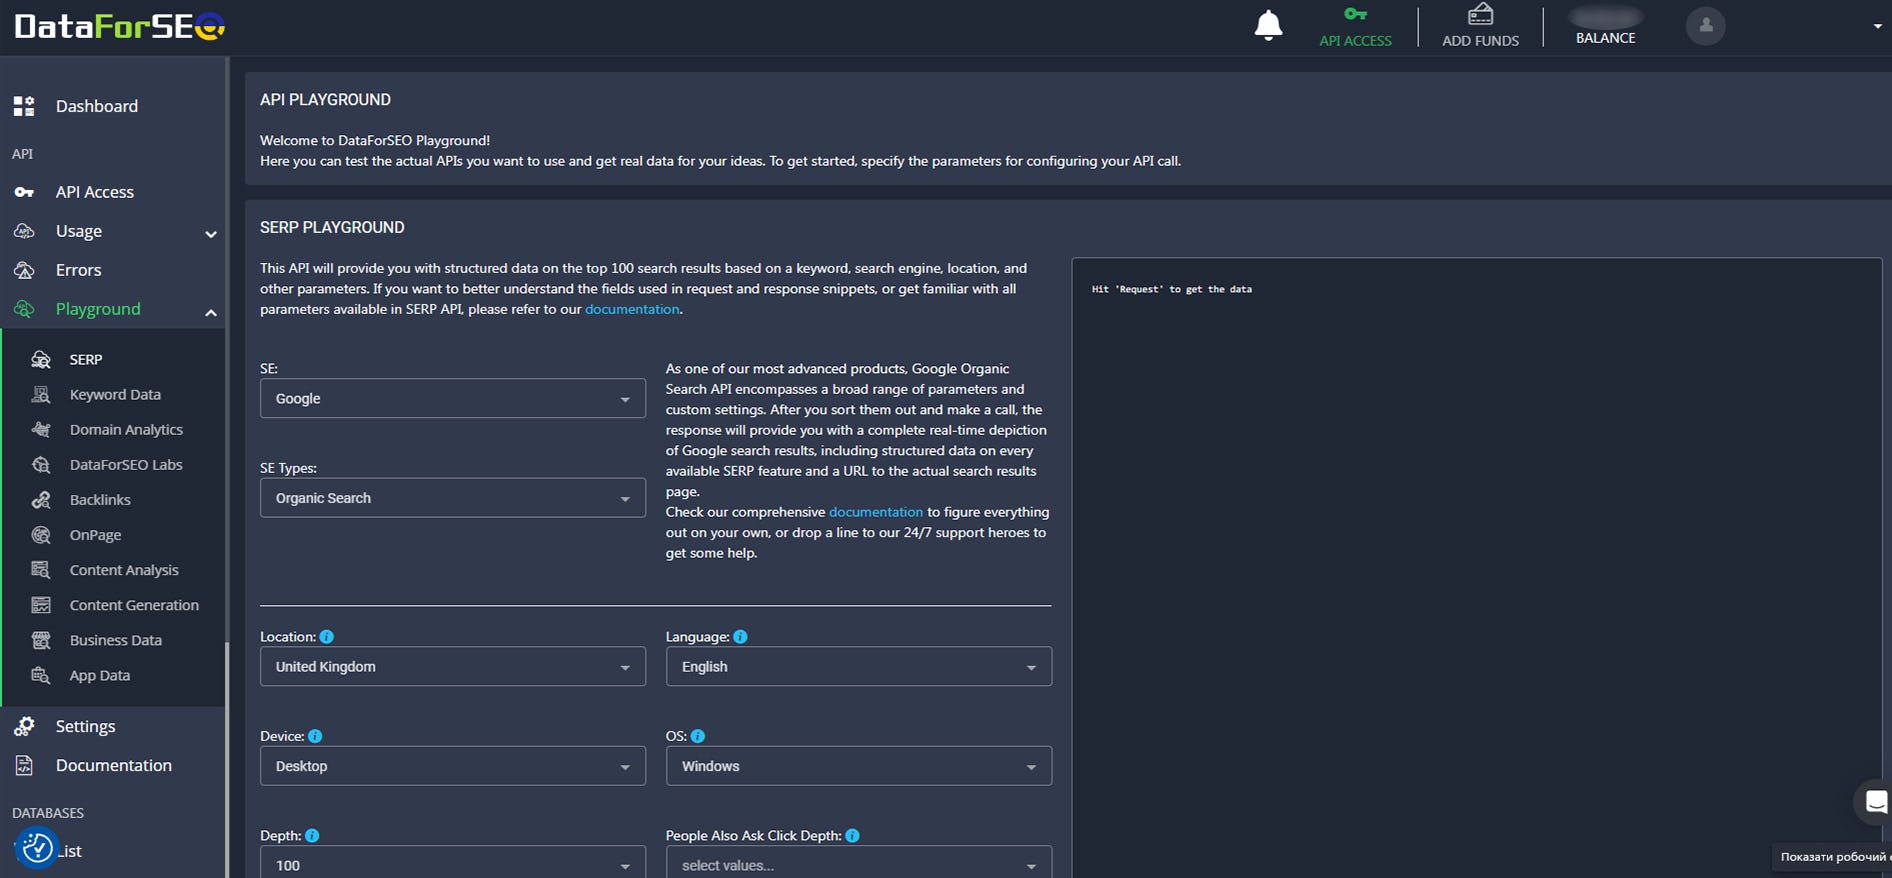Select Content Generation in Playground menu

coord(134,605)
